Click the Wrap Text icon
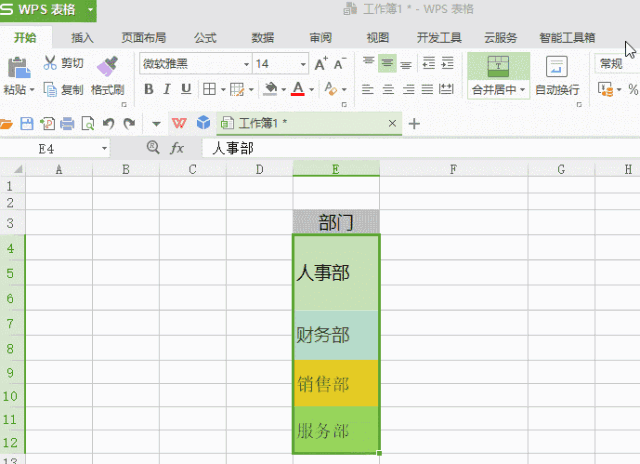Image resolution: width=640 pixels, height=464 pixels. point(557,67)
